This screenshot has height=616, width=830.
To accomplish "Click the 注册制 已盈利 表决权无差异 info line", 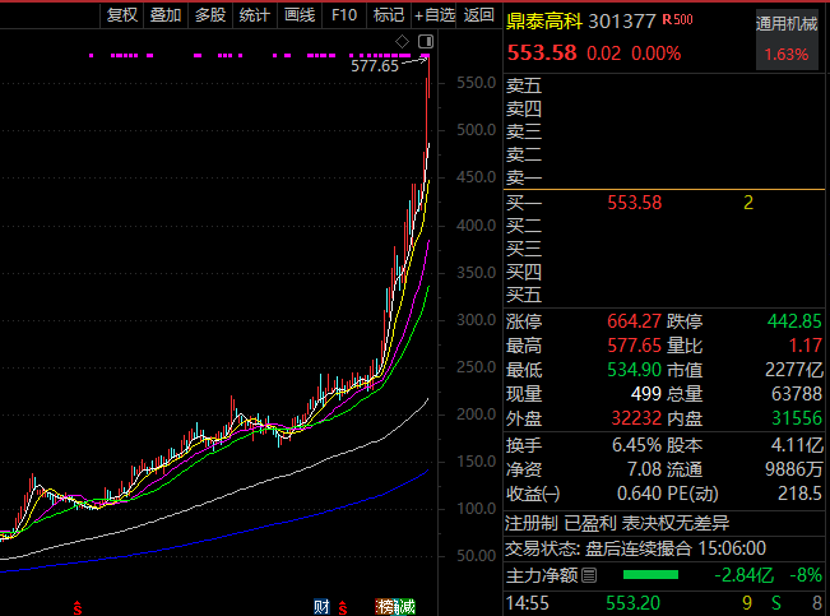I will [x=617, y=523].
